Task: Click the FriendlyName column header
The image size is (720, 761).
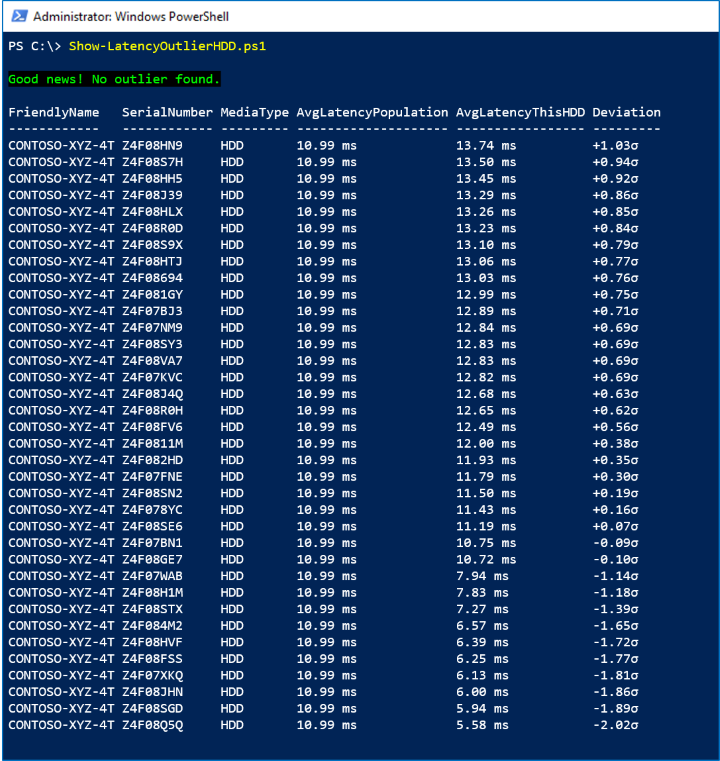Action: pos(54,113)
